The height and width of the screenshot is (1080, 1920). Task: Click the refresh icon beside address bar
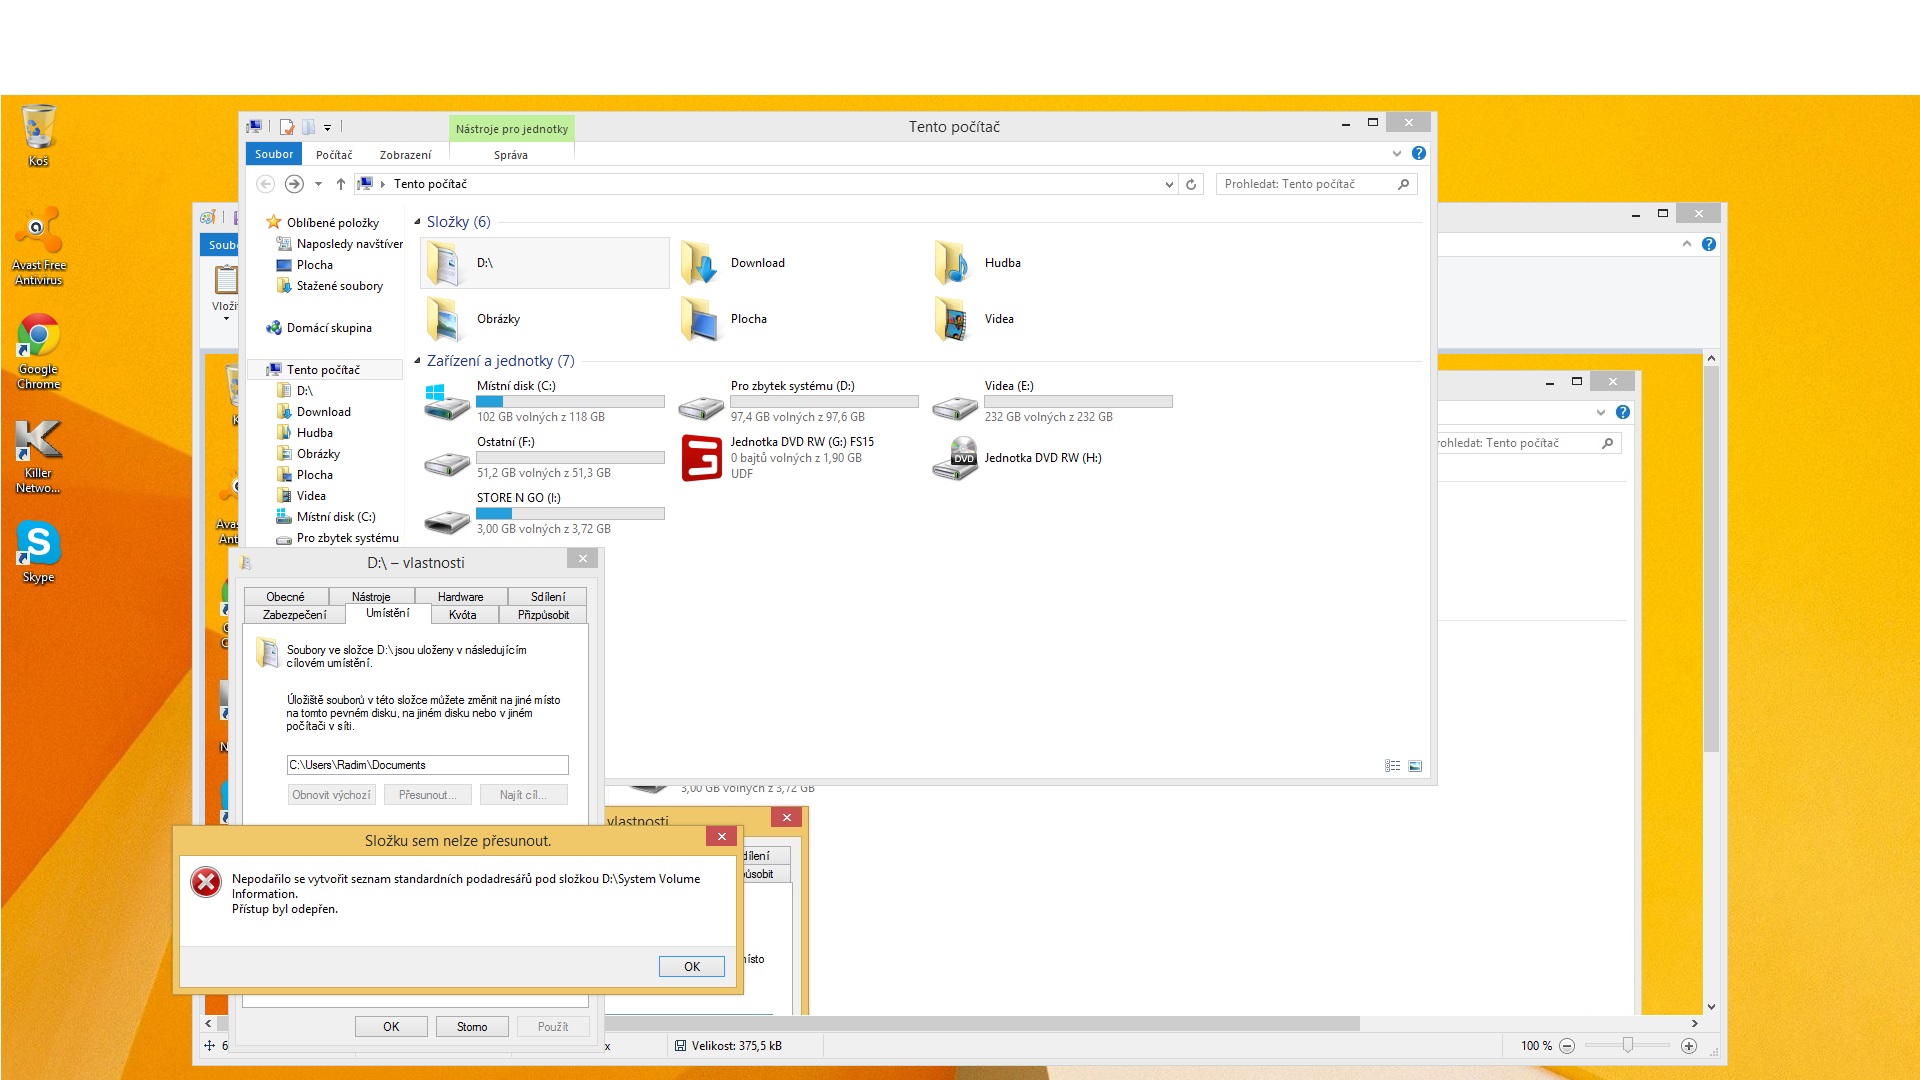pyautogui.click(x=1191, y=184)
